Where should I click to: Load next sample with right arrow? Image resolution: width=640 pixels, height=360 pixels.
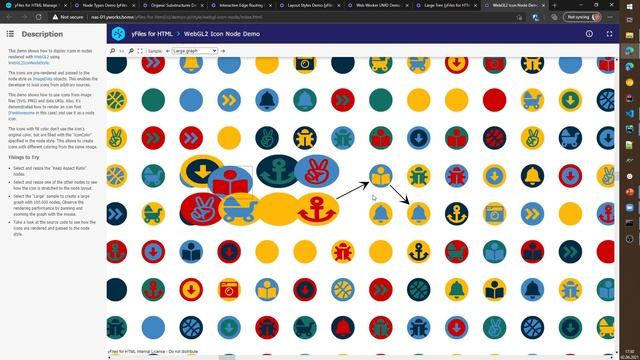[223, 51]
